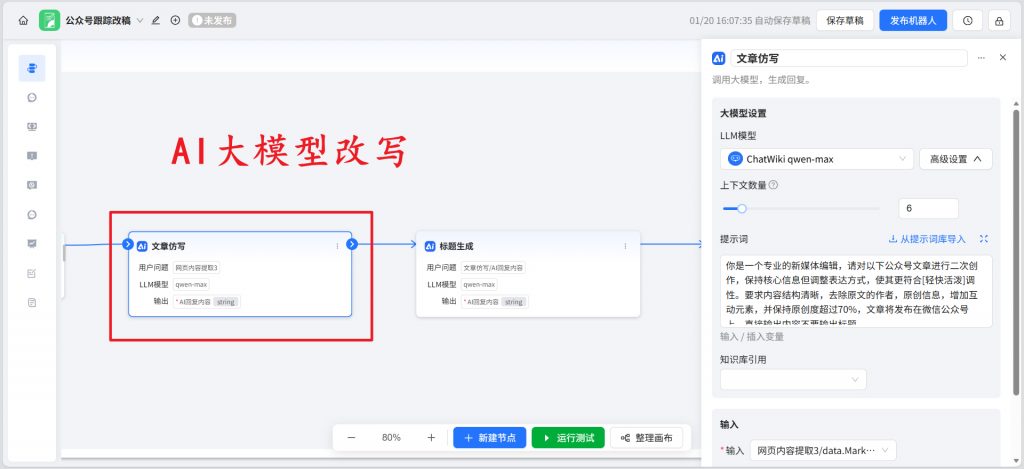Open the document page sidebar icon

[32, 302]
